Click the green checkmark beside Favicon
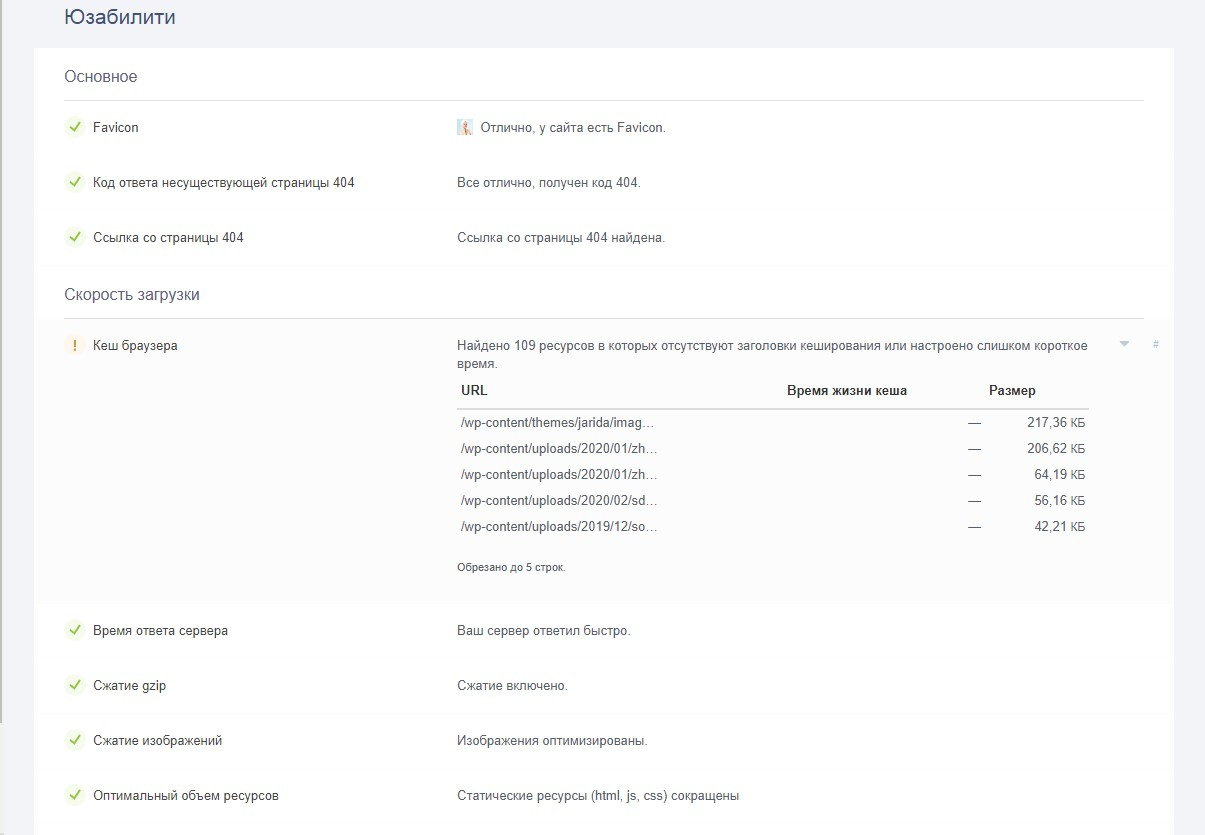The width and height of the screenshot is (1205, 835). [74, 127]
